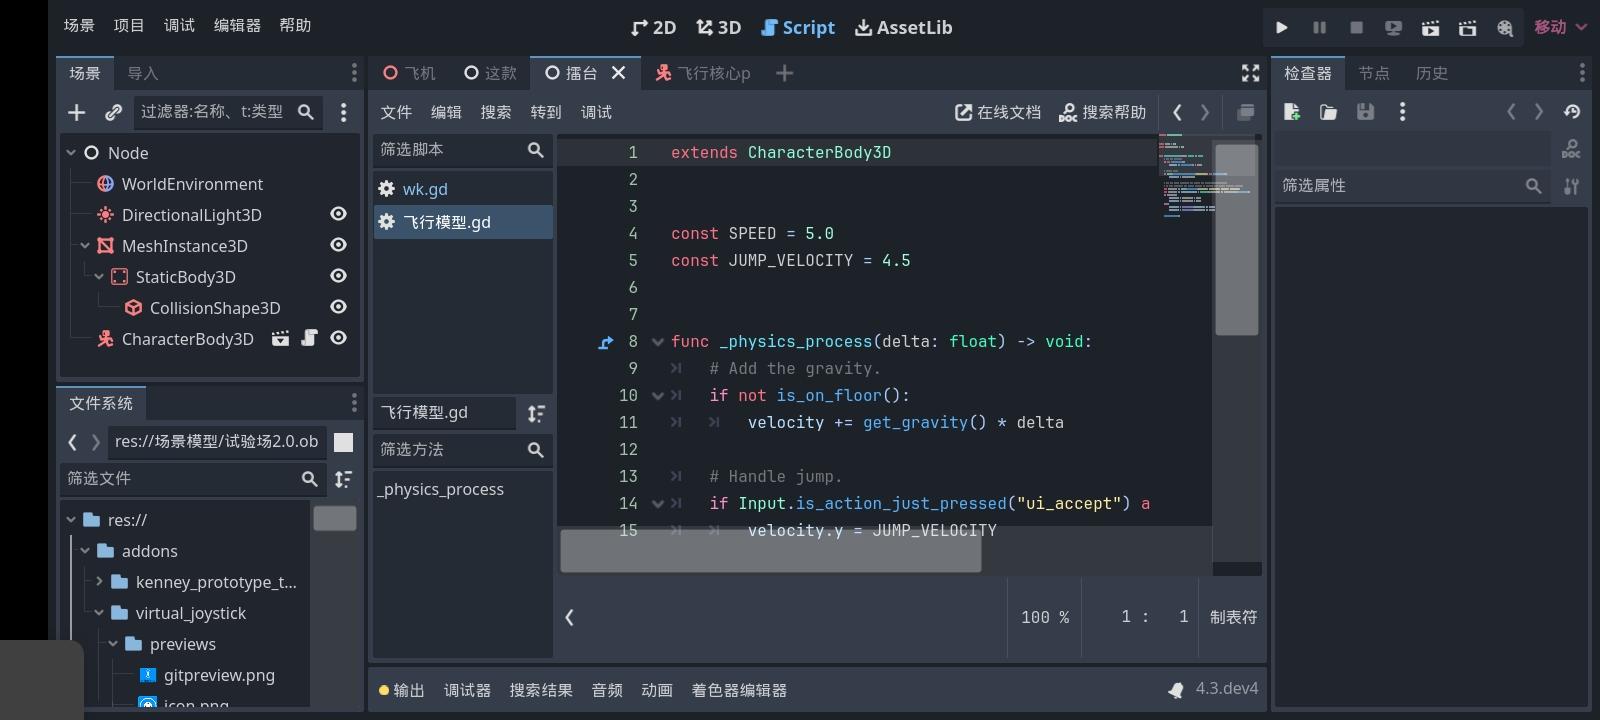Focus the 筛选方法 filter field
Image resolution: width=1600 pixels, height=720 pixels.
click(463, 450)
